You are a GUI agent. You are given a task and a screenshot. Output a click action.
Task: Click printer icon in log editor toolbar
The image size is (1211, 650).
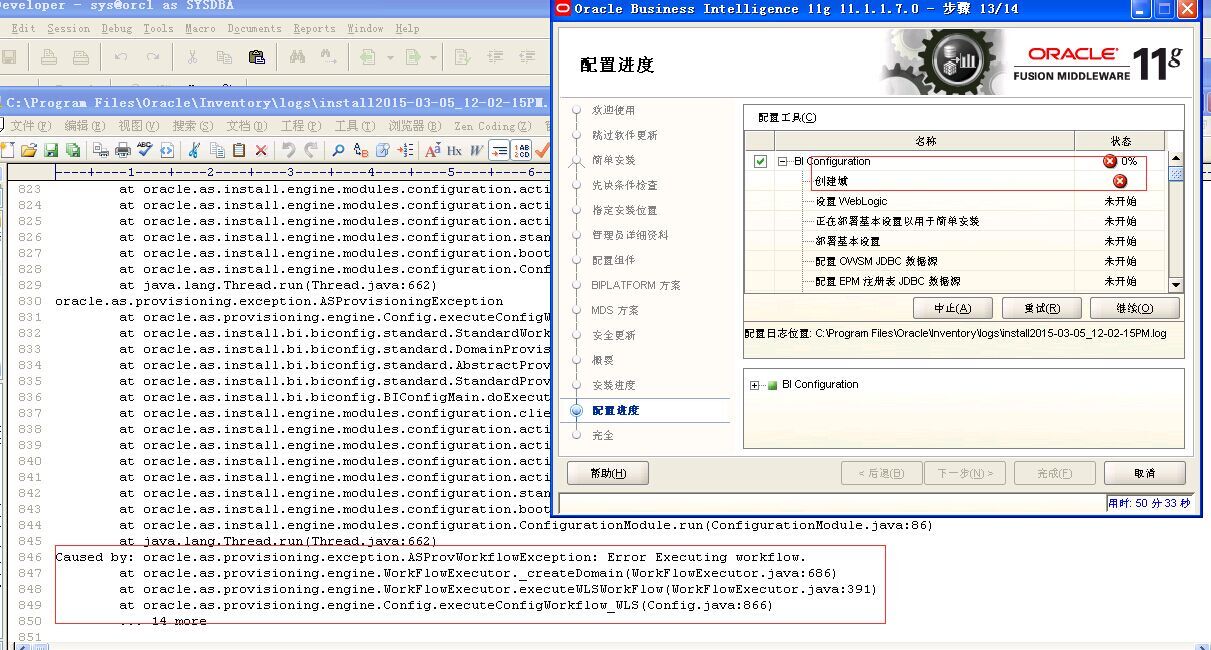tap(123, 150)
